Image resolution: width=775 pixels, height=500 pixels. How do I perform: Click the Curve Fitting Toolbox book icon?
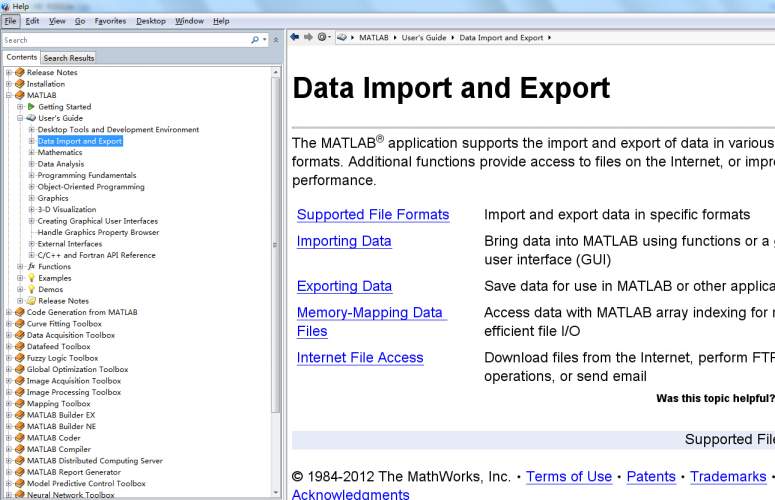(x=20, y=324)
